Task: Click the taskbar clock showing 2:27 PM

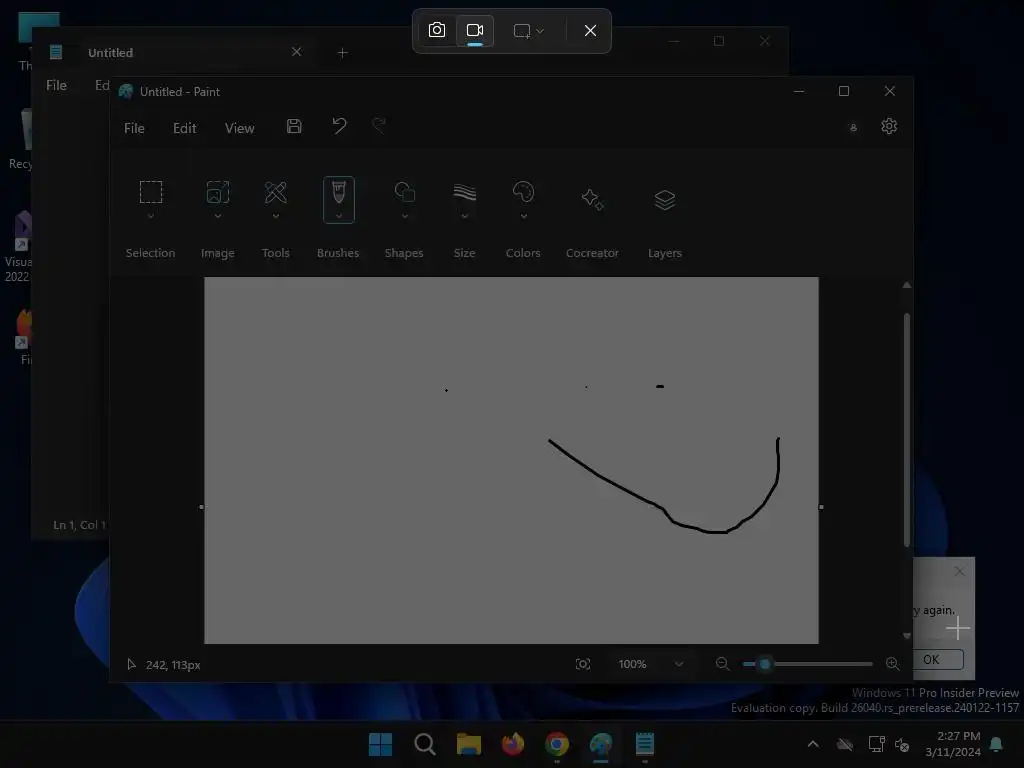Action: point(953,744)
